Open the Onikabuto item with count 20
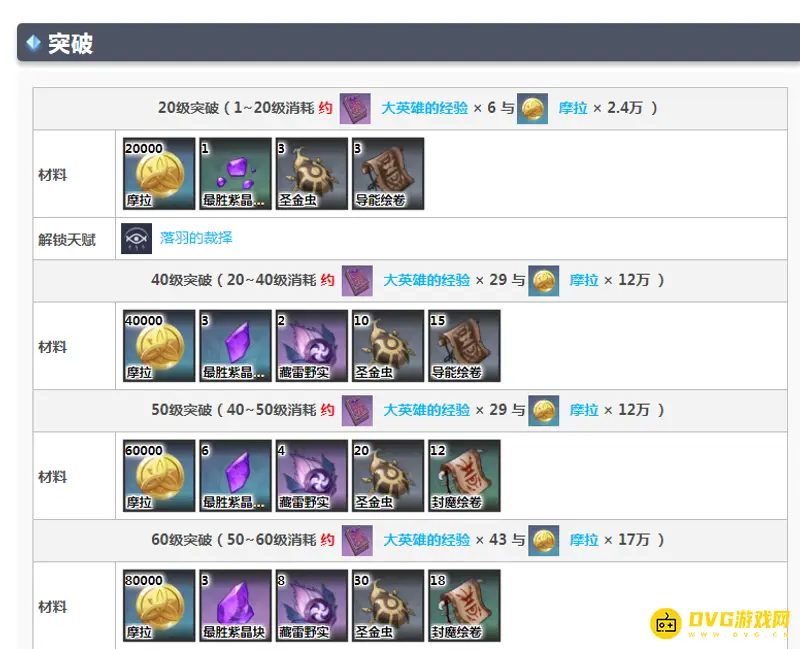 pyautogui.click(x=388, y=476)
